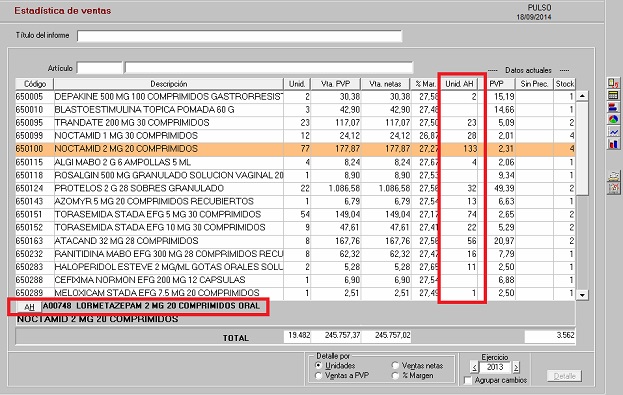
Task: Select row NOCTAMID 1 MG 30 COMPRIMIDOS
Action: [x=295, y=136]
